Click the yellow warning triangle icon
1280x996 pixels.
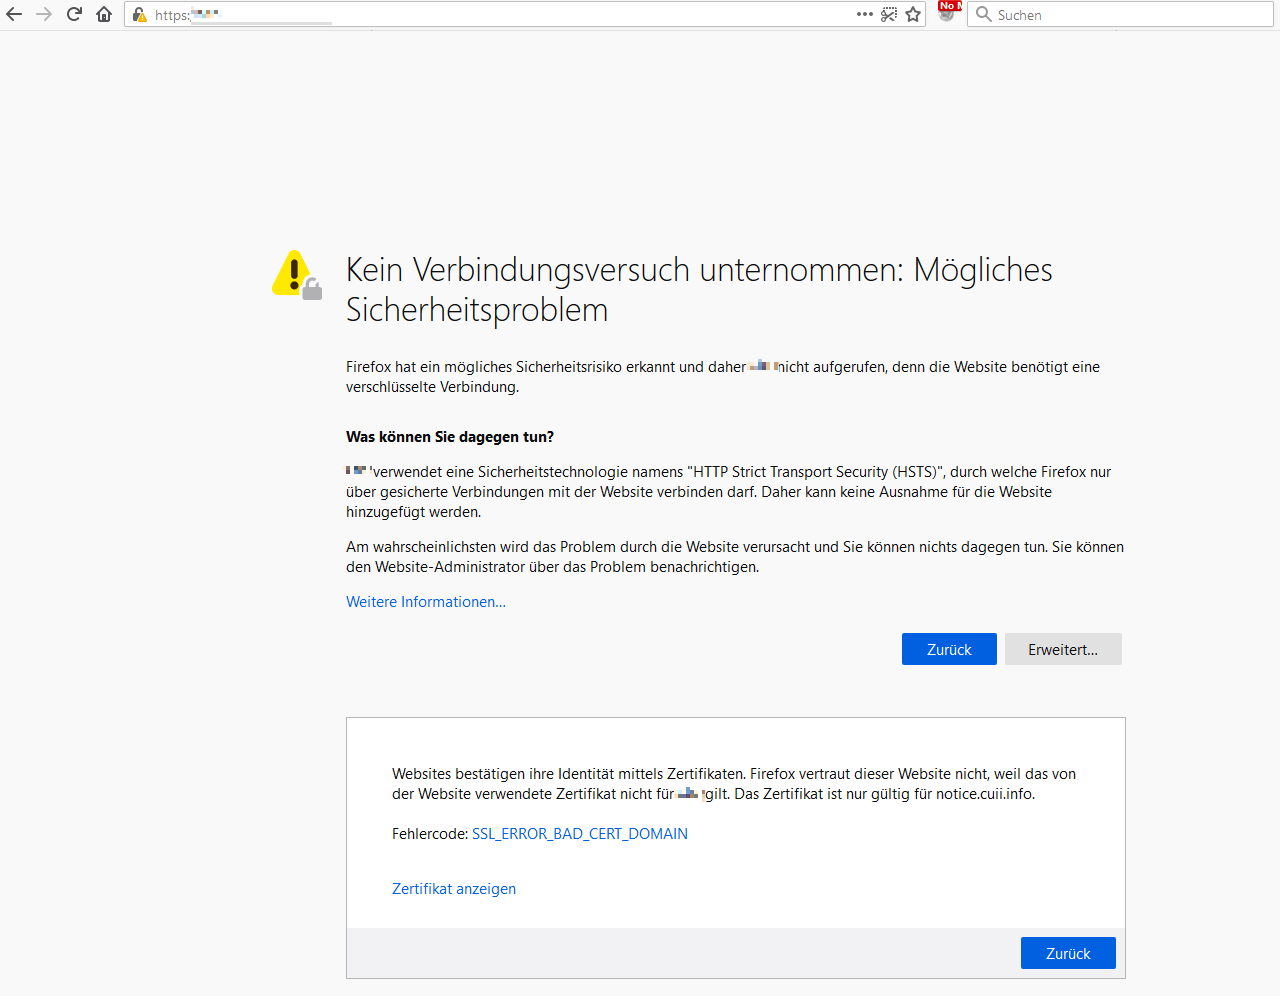click(x=297, y=275)
